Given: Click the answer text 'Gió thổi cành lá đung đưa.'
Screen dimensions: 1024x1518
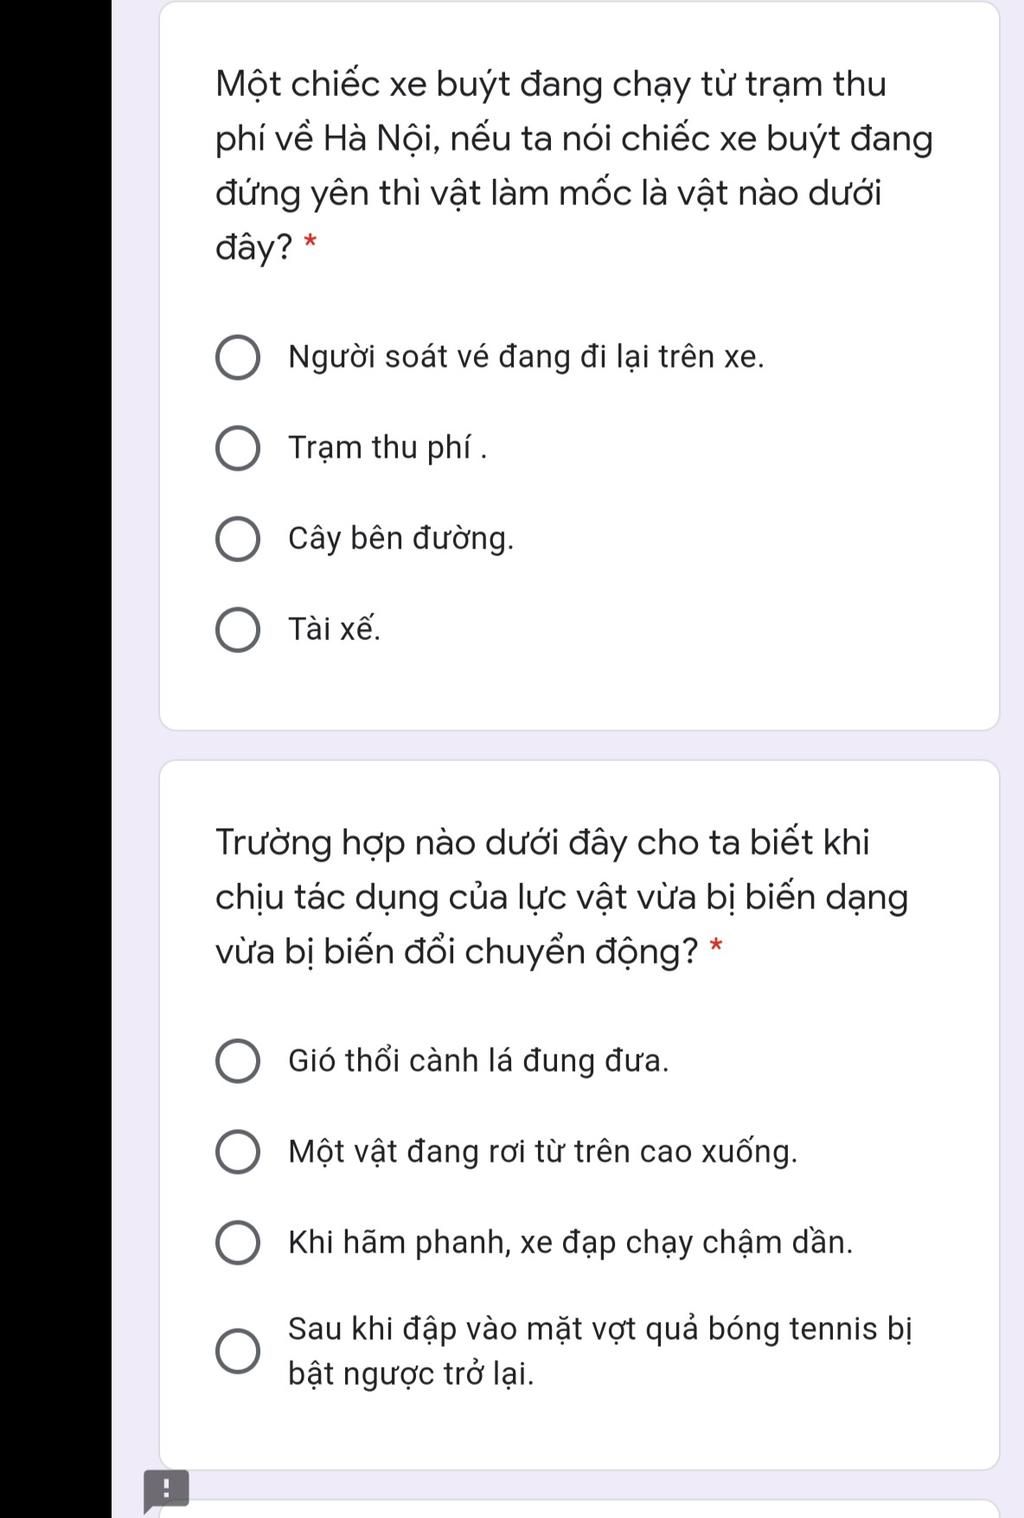Looking at the screenshot, I should click(x=478, y=1061).
